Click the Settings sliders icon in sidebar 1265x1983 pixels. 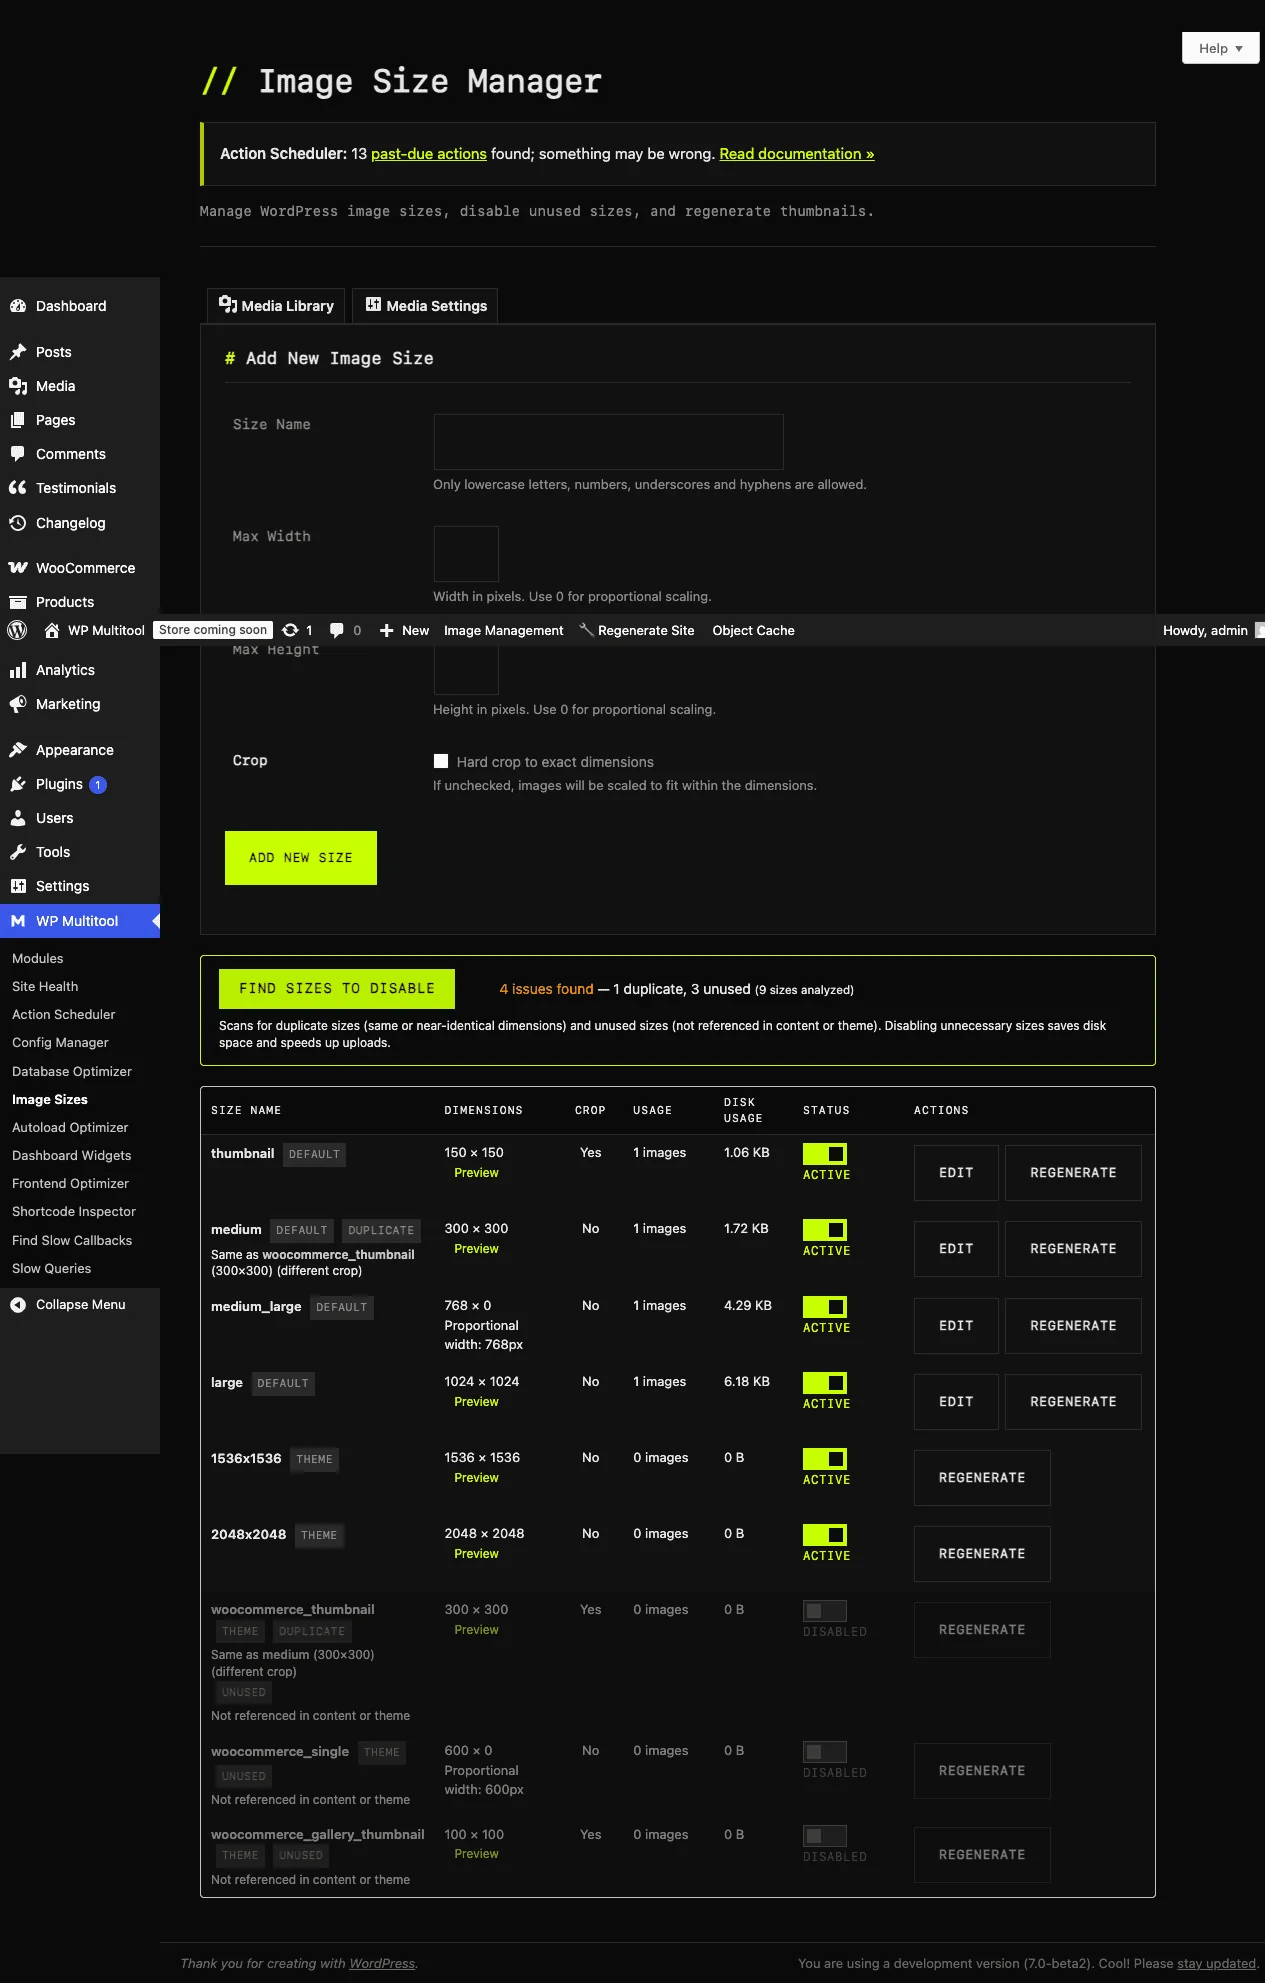[18, 886]
